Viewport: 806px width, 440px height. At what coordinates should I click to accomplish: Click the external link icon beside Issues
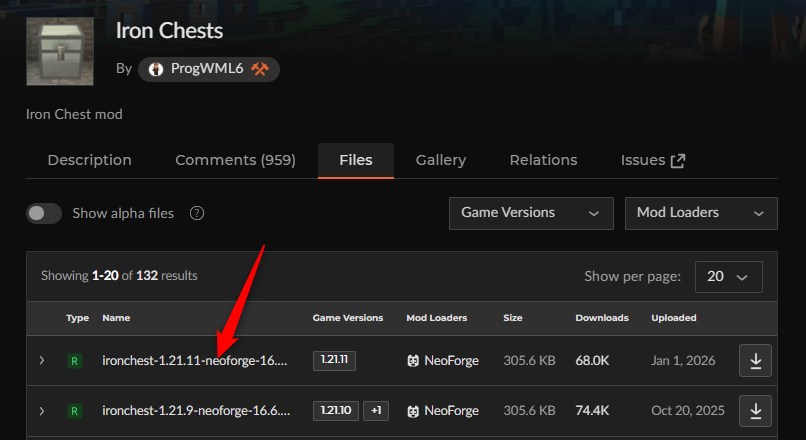point(678,161)
